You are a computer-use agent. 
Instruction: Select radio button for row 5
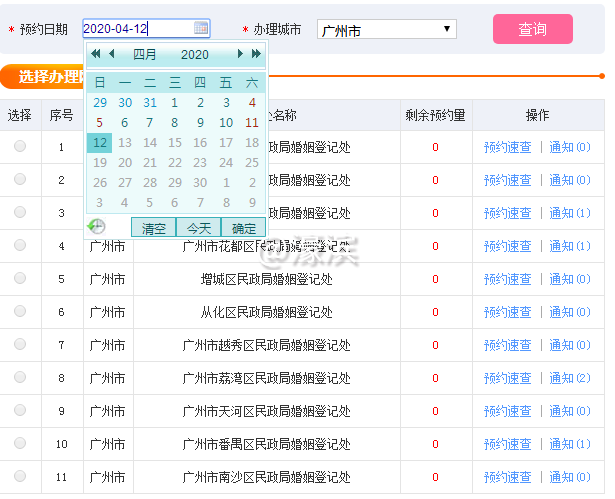20,279
